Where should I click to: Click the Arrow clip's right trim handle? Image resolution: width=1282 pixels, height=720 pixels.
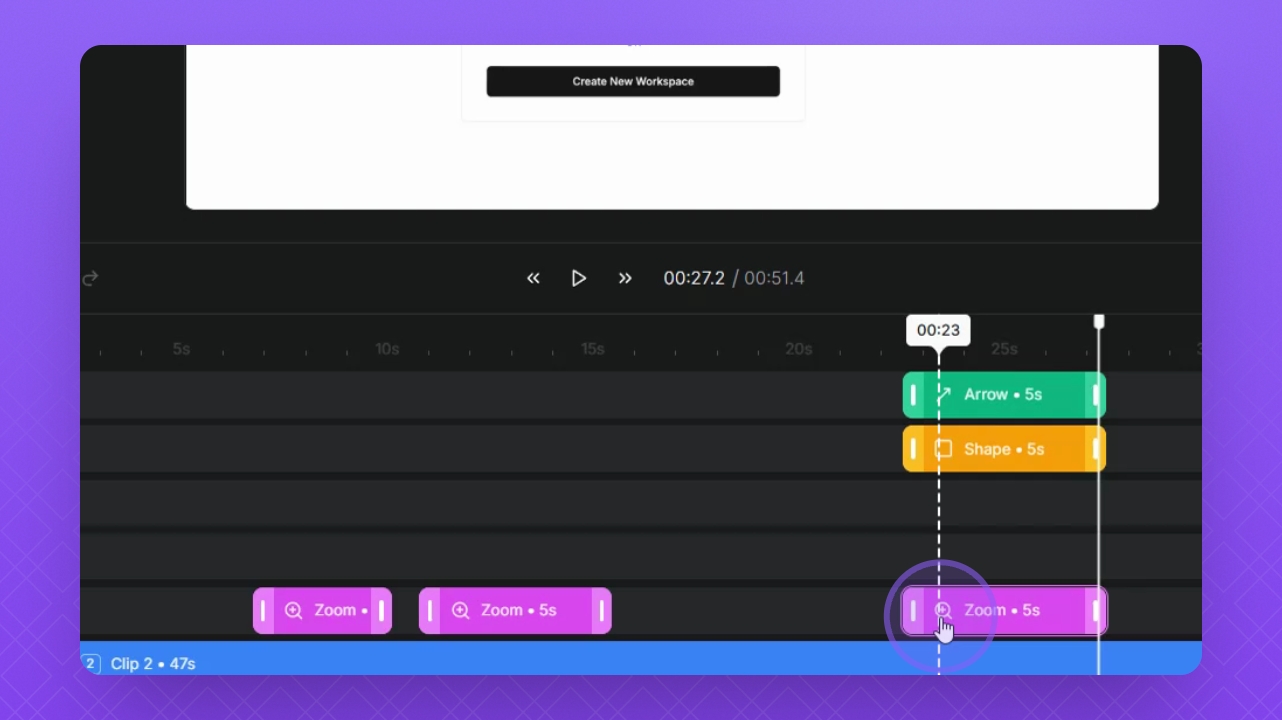[1096, 395]
